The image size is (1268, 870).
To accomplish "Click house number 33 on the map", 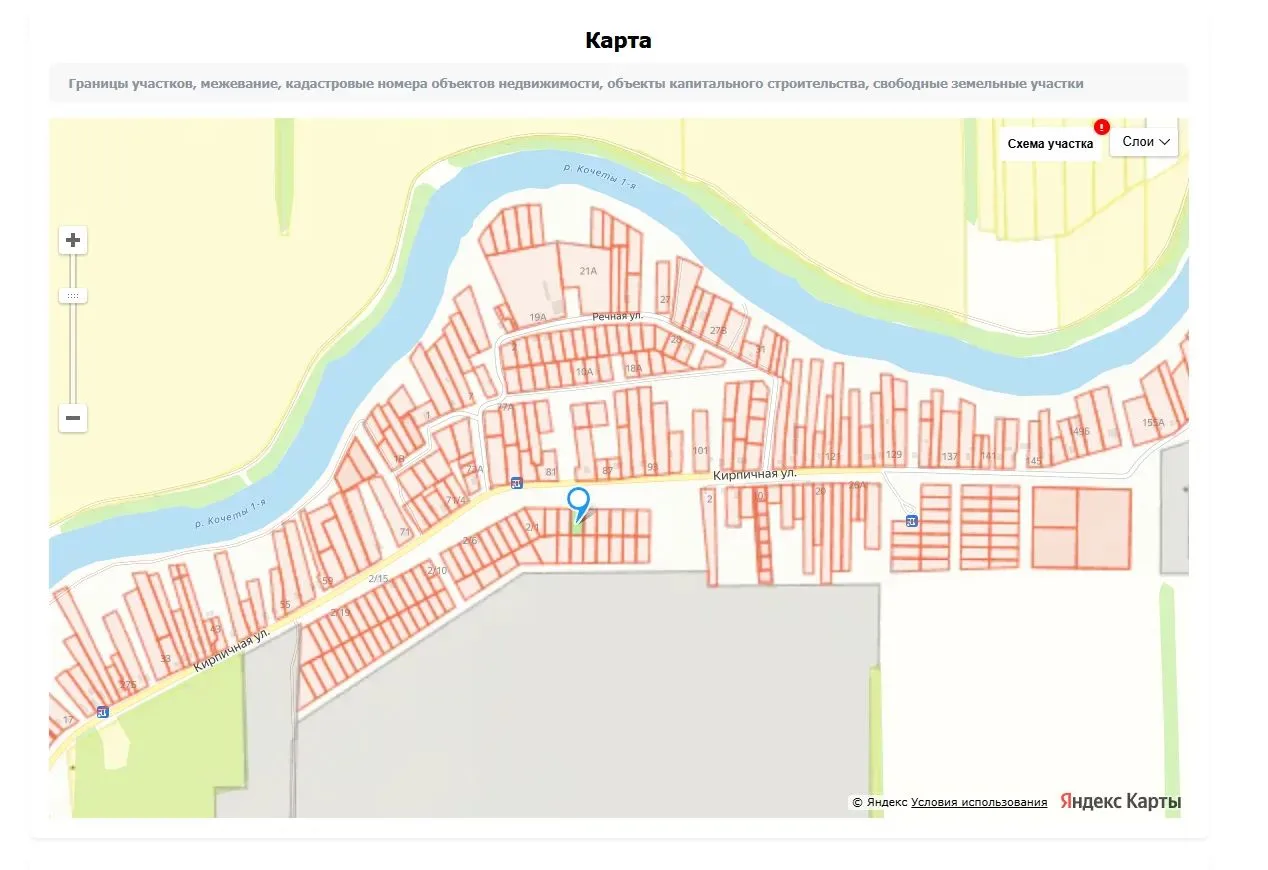I will [x=165, y=659].
